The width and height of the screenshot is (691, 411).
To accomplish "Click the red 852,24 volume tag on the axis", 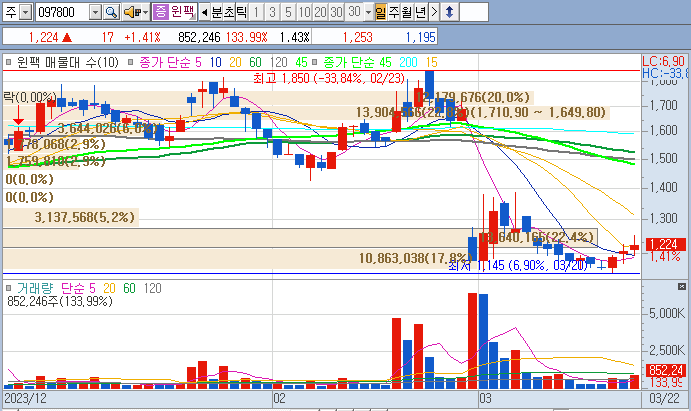I will [666, 370].
